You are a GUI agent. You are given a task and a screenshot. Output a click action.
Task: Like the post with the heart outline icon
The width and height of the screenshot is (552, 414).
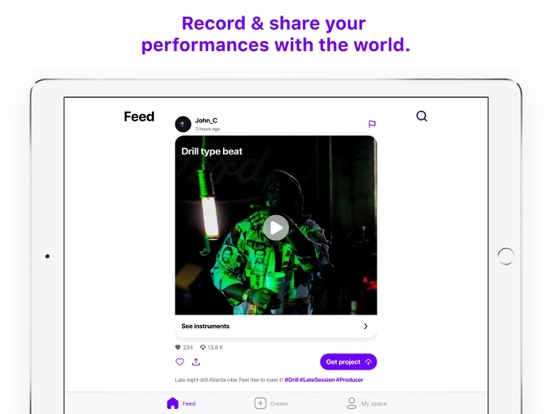pyautogui.click(x=180, y=362)
